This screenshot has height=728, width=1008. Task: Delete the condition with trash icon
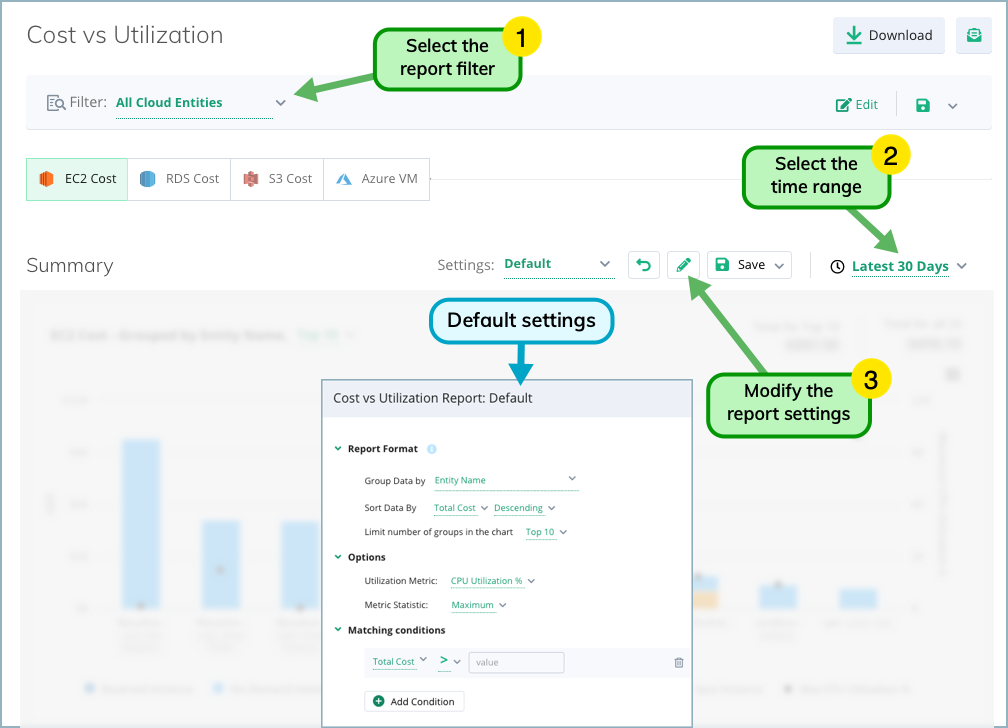(x=678, y=662)
